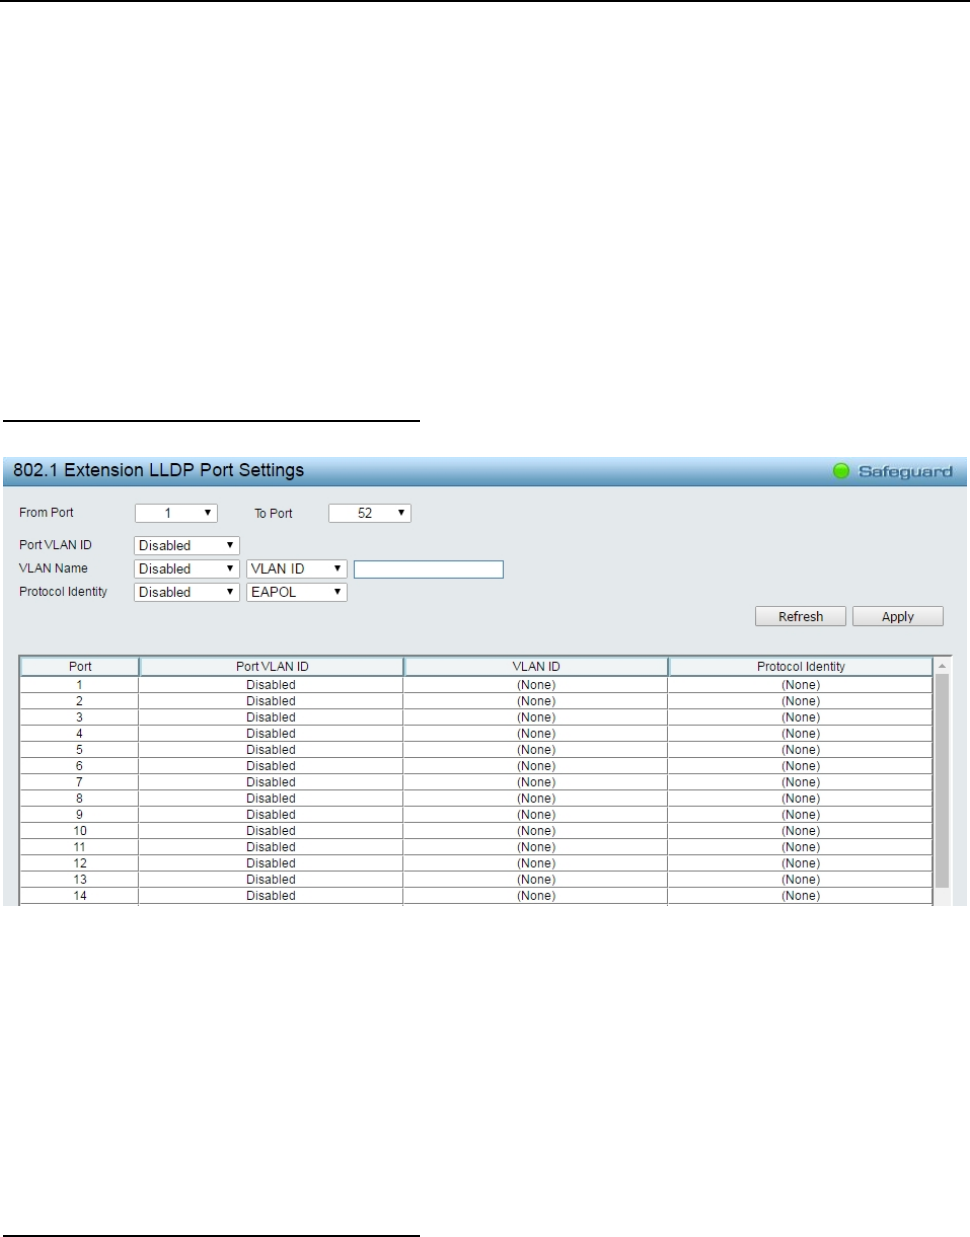Click the Protocol Identity column header
This screenshot has height=1237, width=970.
[x=801, y=666]
